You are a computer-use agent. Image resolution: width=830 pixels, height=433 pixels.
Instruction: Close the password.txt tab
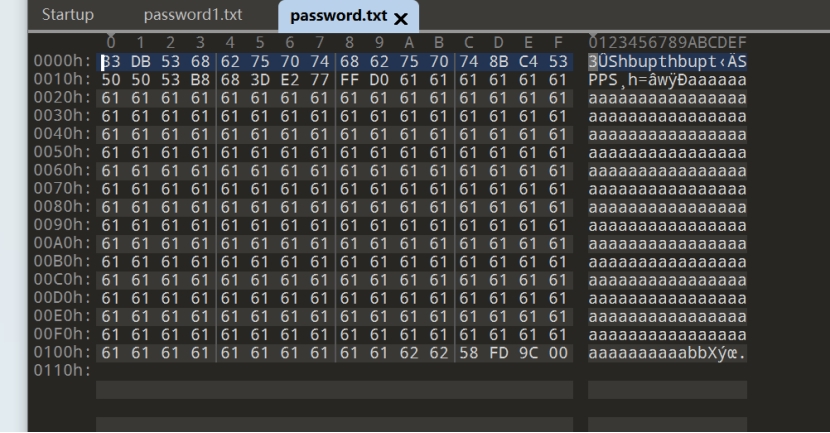point(401,19)
